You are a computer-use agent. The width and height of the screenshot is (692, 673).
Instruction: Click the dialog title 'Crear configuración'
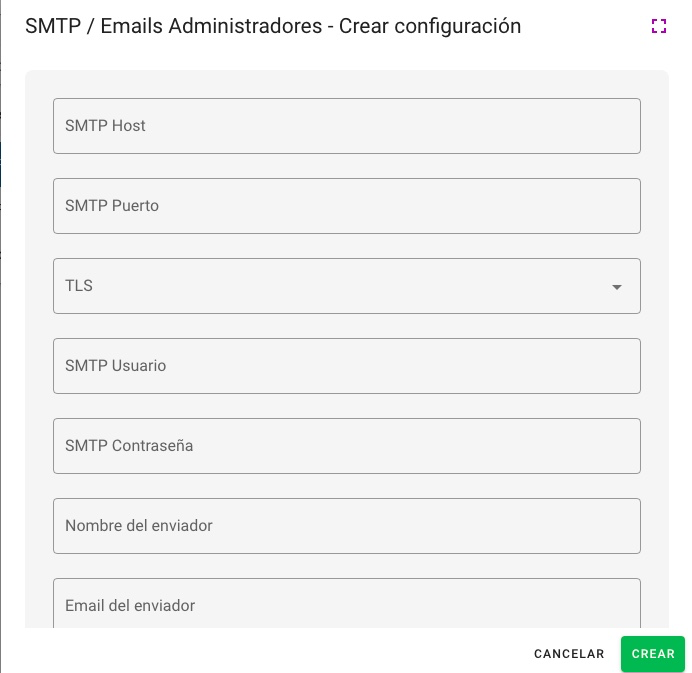pos(430,27)
